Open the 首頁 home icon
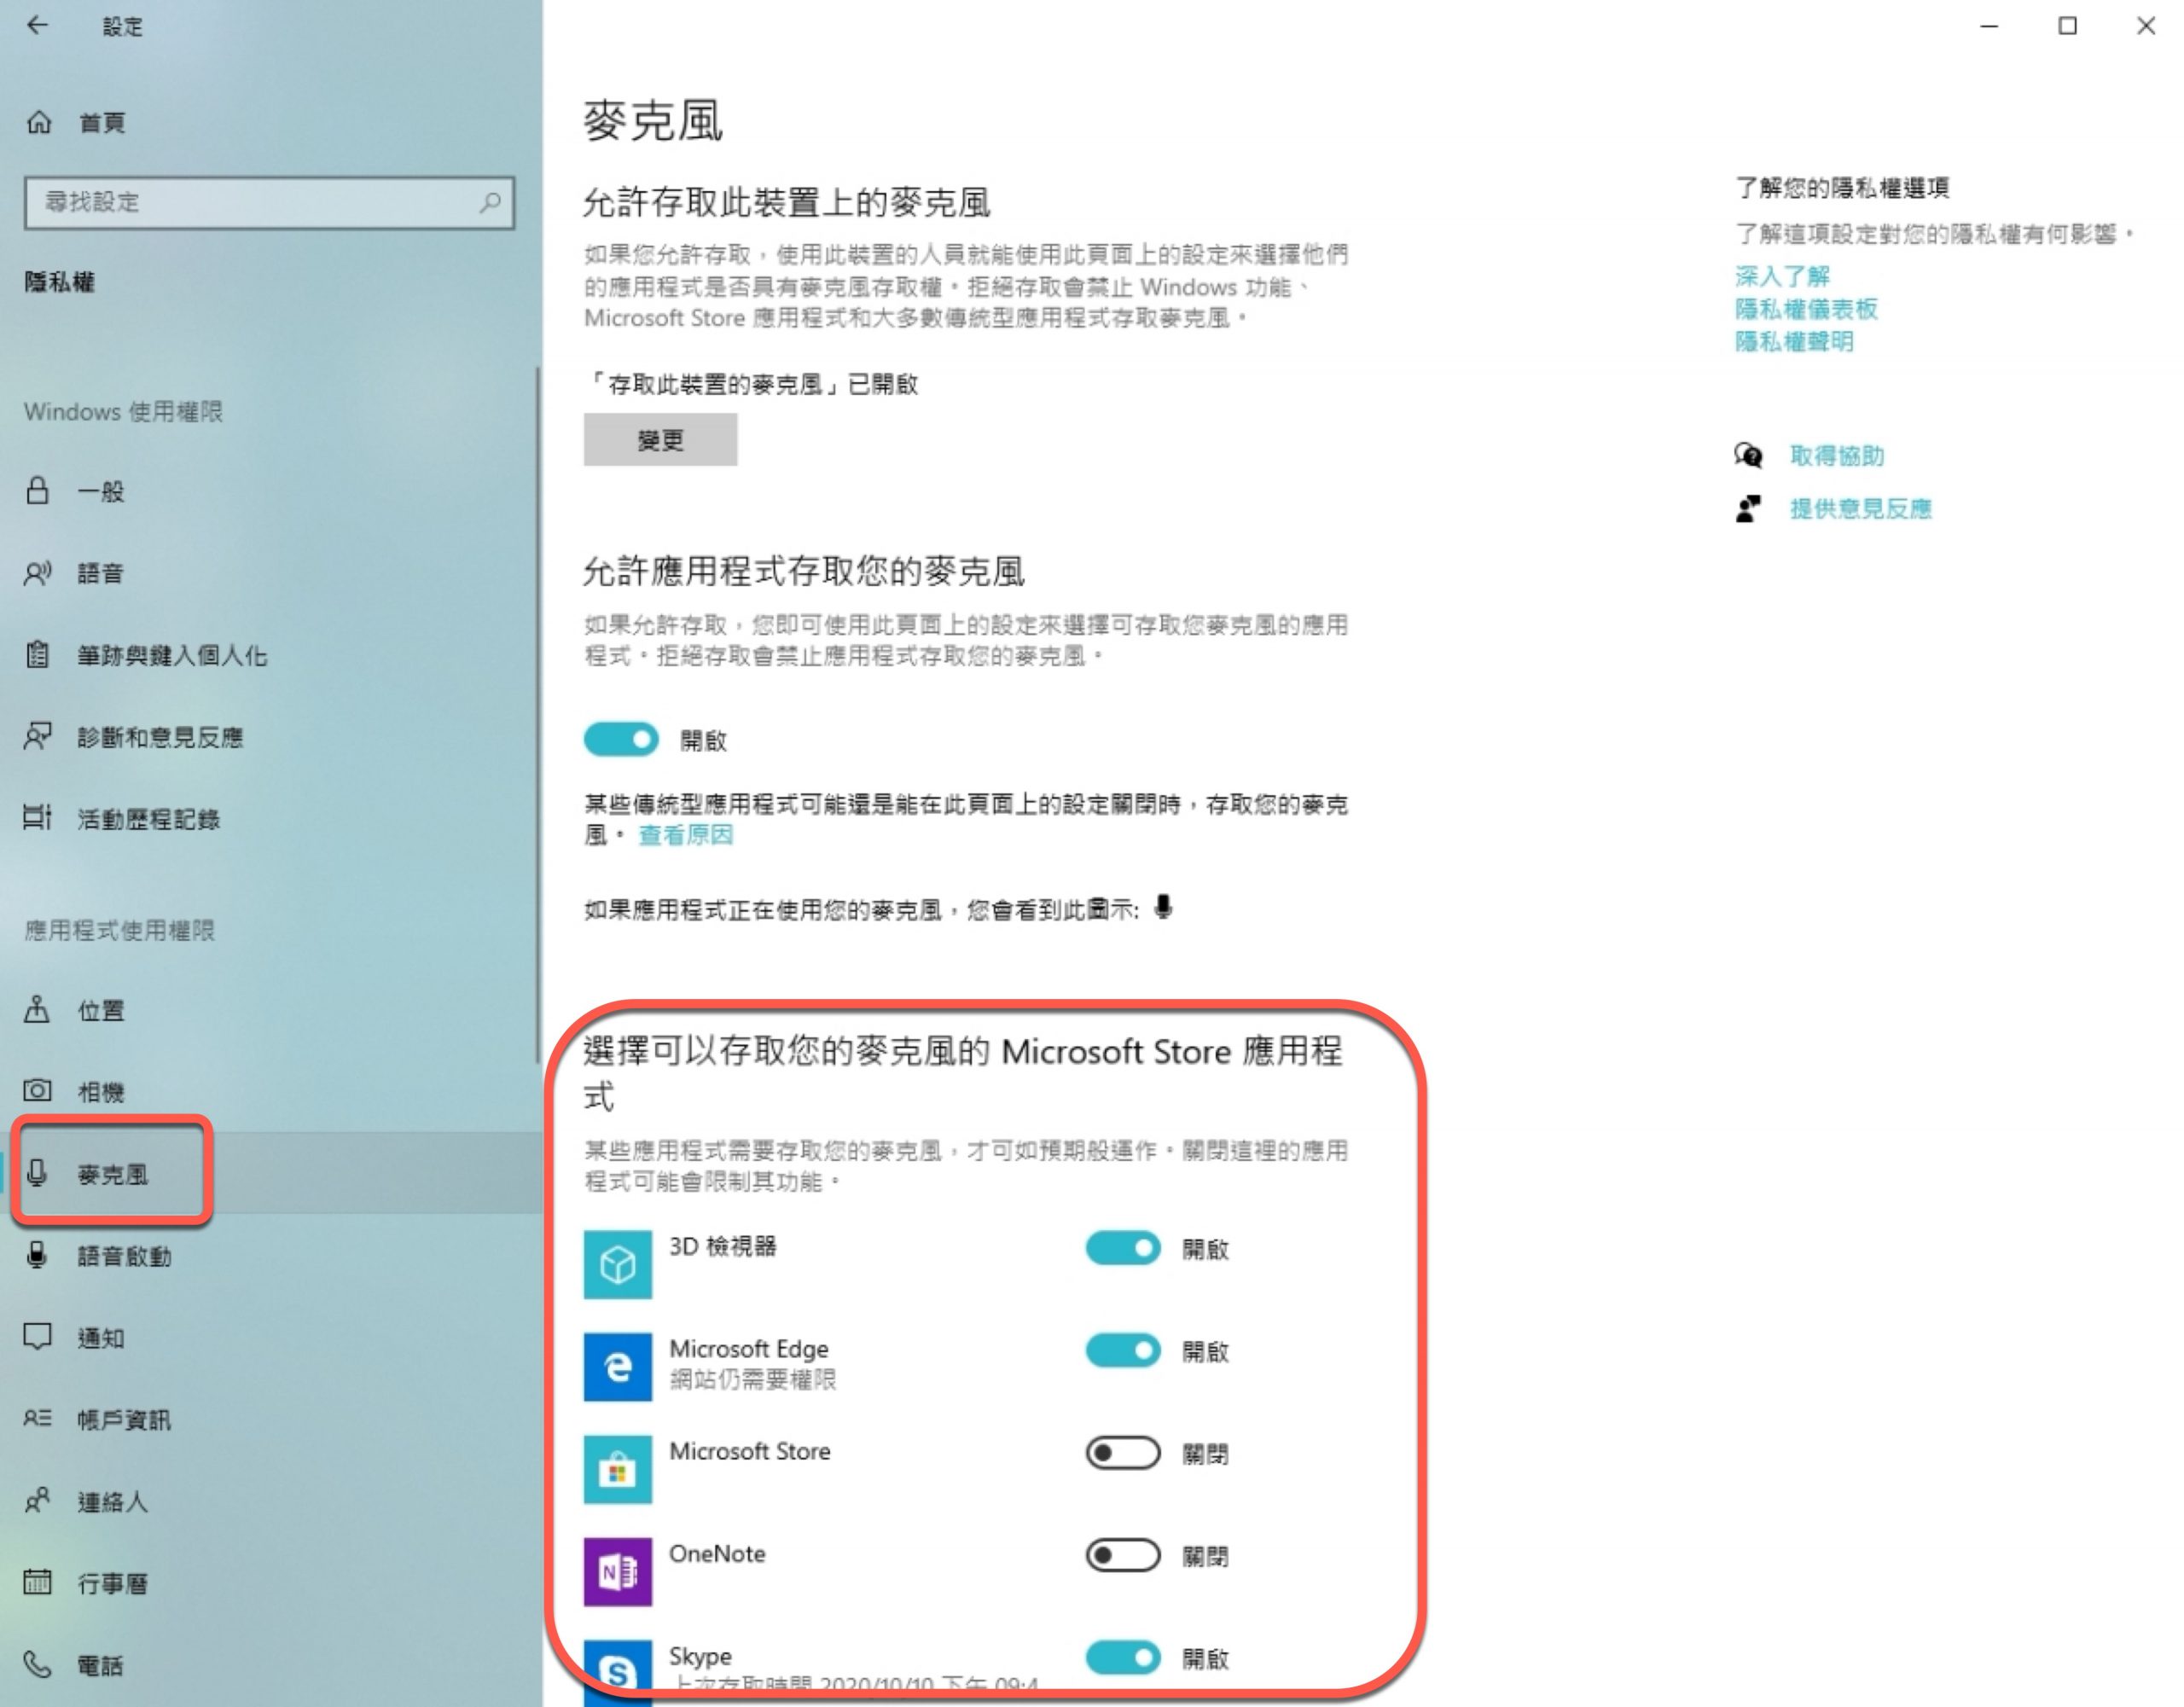This screenshot has width=2184, height=1707. tap(39, 122)
